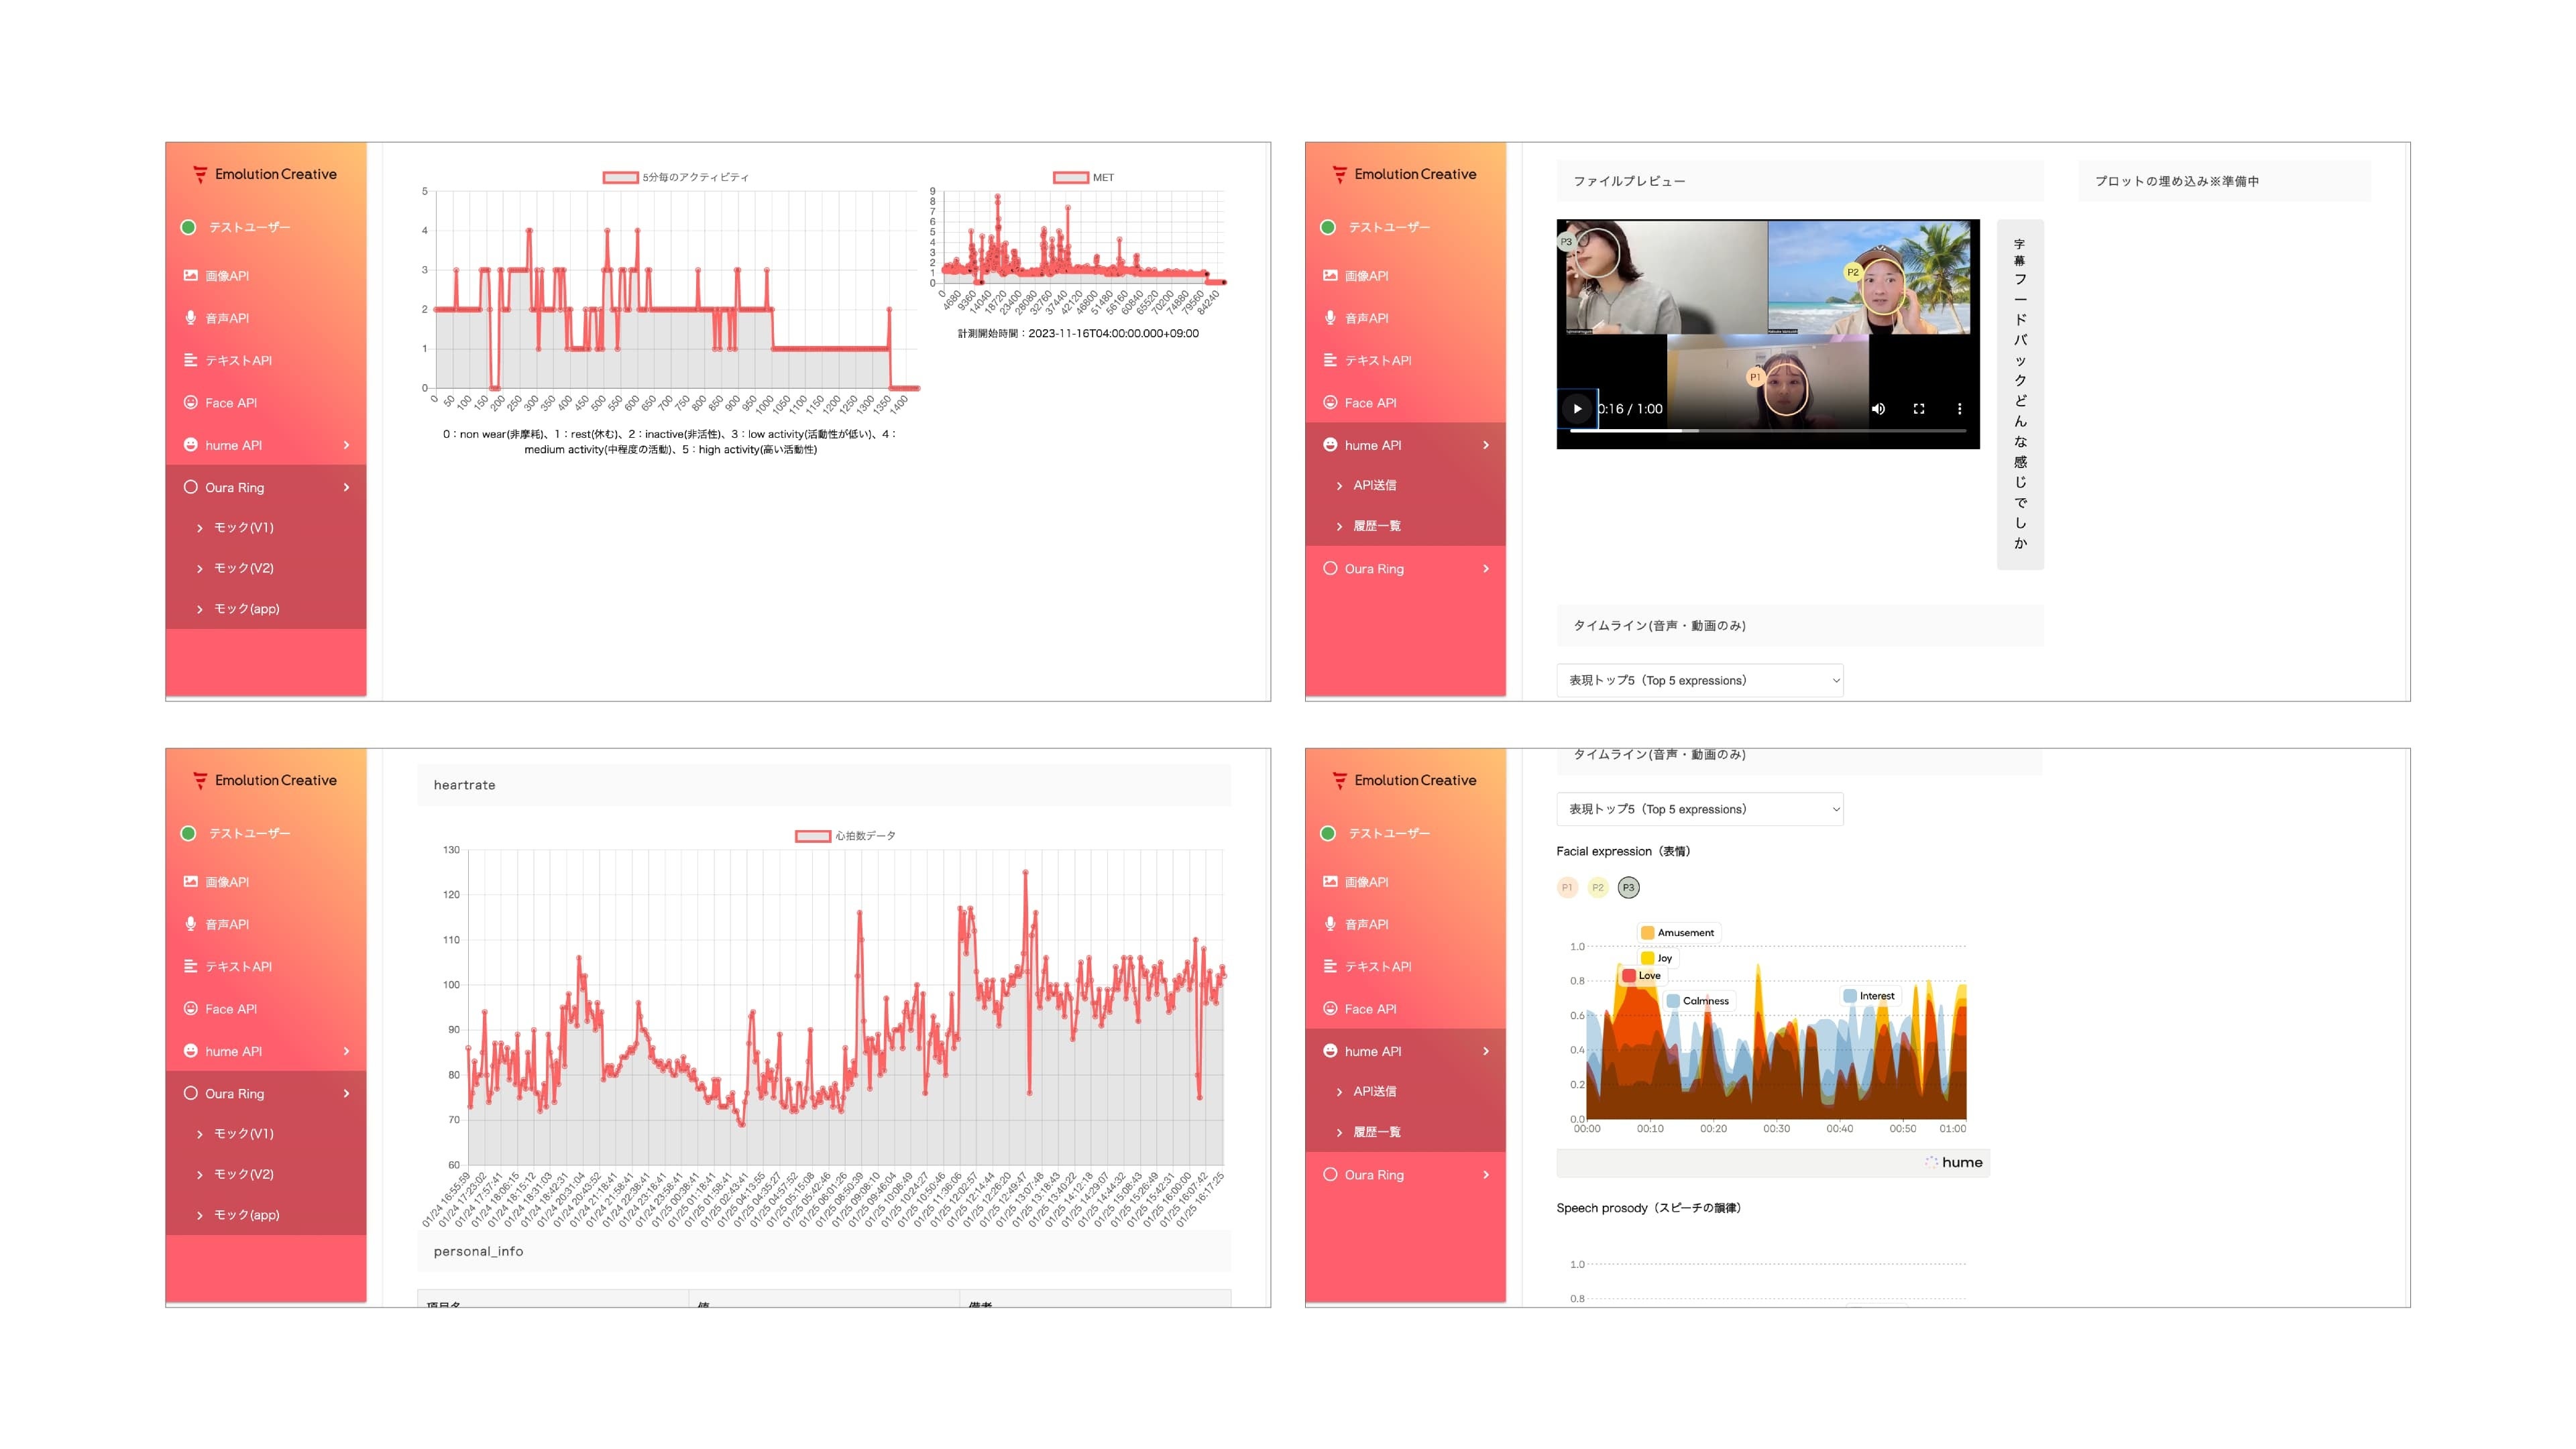Screen dimensions: 2576x1449
Task: Mute the video with the speaker icon
Action: 1878,409
